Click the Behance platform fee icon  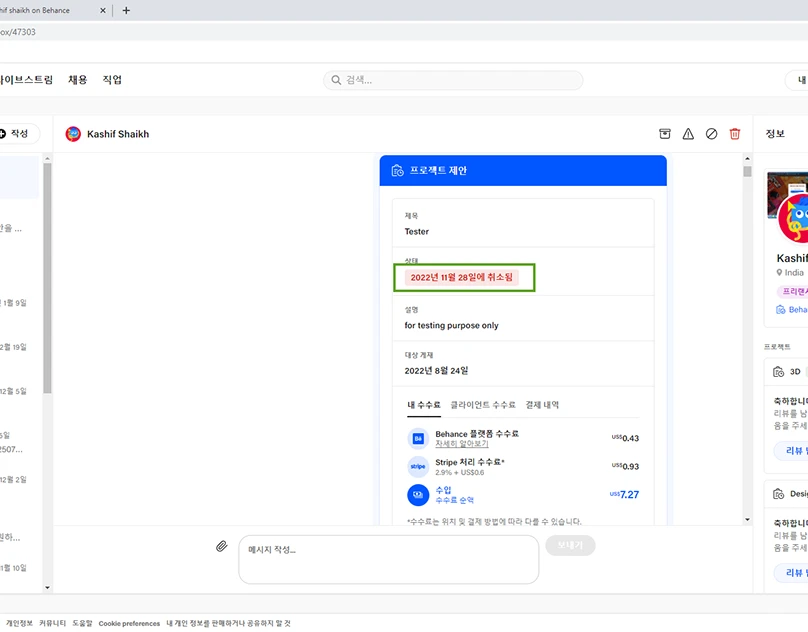pos(418,438)
